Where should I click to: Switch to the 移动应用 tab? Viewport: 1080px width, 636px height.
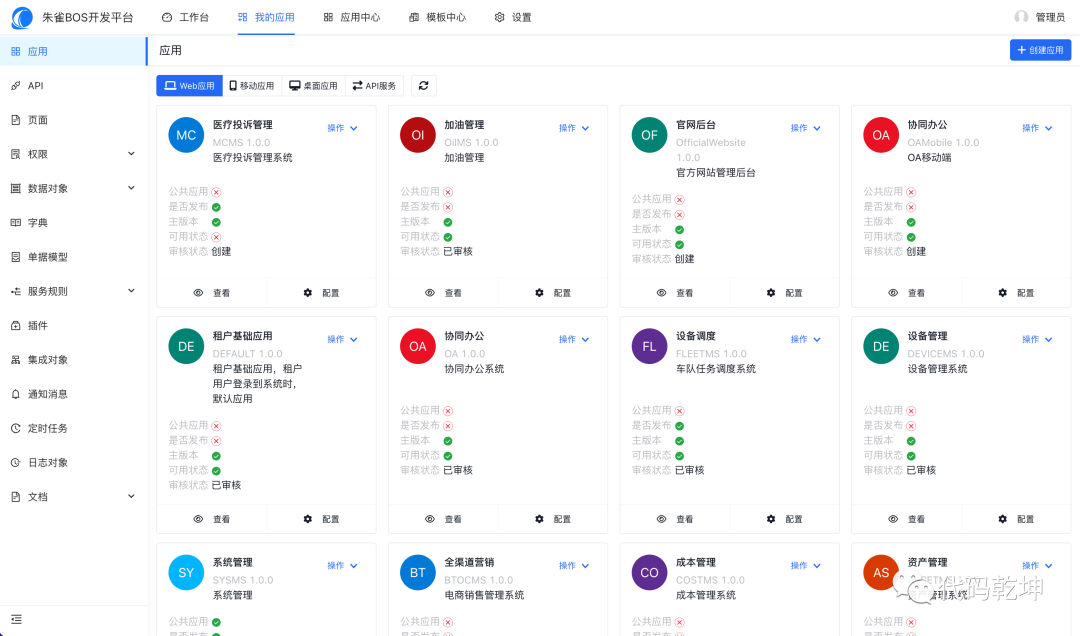coord(251,85)
